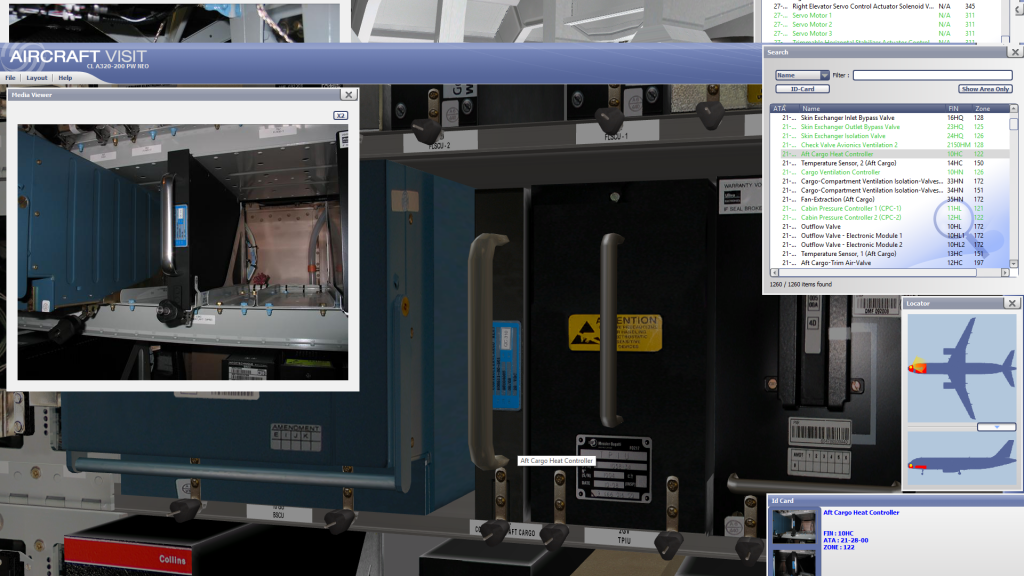Focus the Filter text field
Screen dimensions: 1024x576
(x=933, y=75)
